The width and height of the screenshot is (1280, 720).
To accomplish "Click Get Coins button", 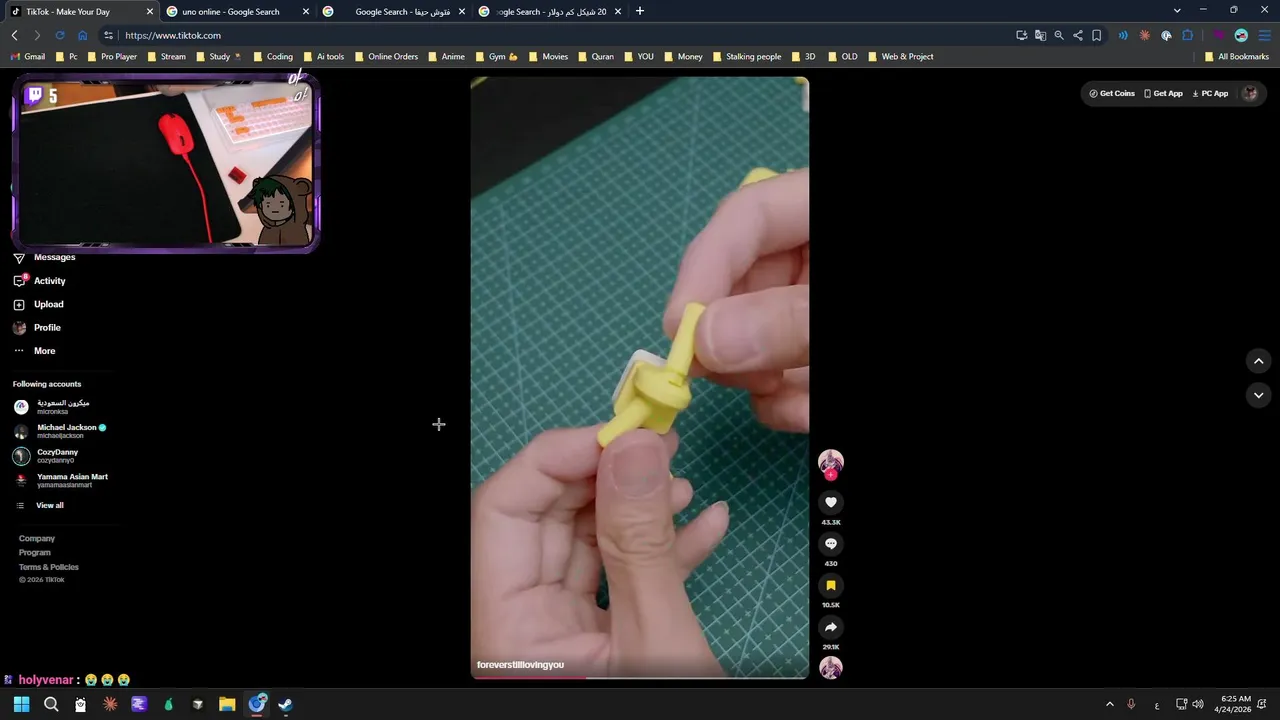I will point(1112,93).
